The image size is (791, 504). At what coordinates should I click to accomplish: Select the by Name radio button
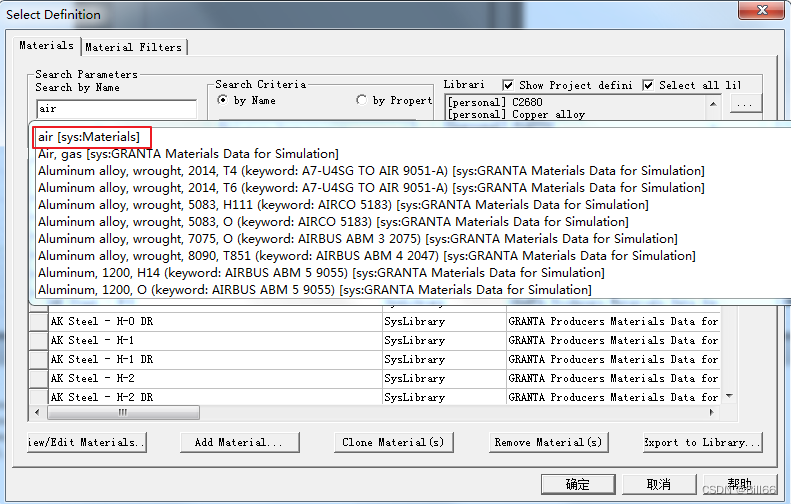222,100
